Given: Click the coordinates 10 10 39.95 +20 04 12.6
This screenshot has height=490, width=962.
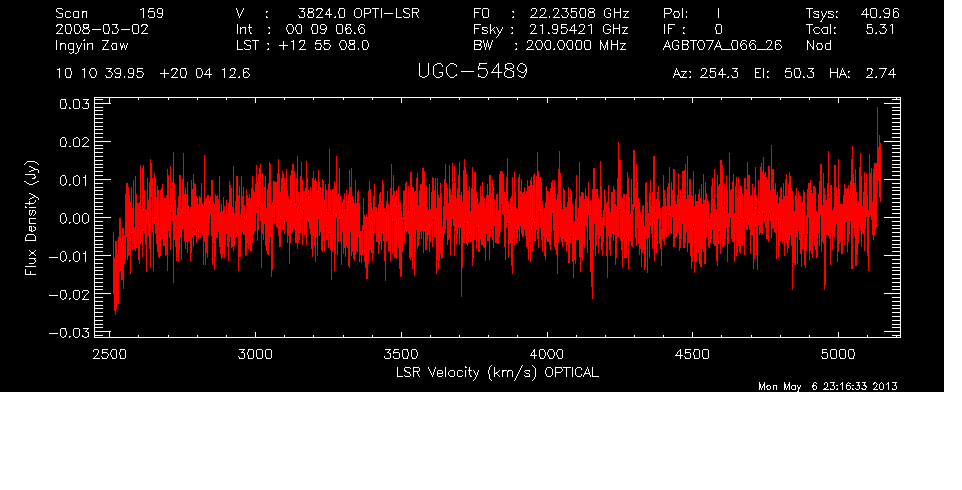Looking at the screenshot, I should (154, 73).
